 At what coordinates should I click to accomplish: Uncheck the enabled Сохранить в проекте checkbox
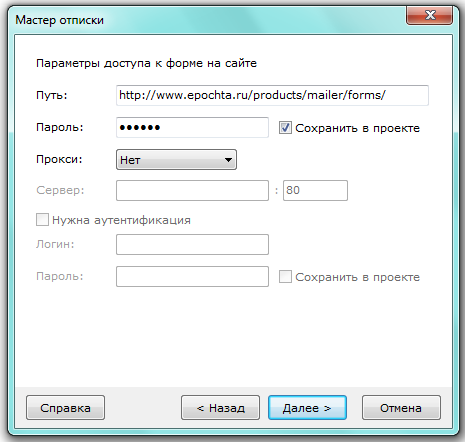pyautogui.click(x=285, y=128)
